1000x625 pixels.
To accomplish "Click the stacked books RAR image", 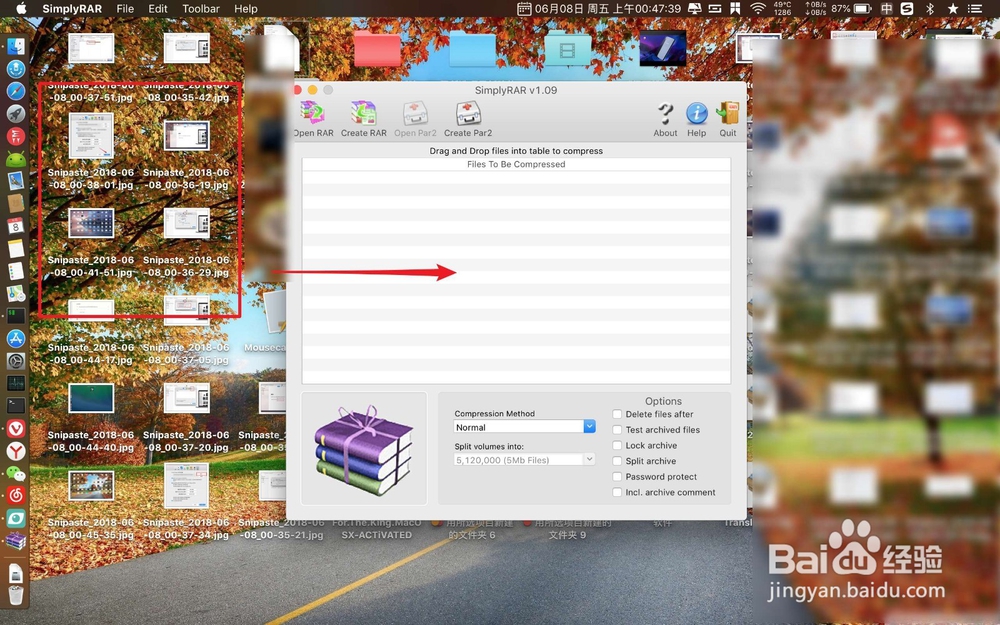I will click(x=364, y=451).
